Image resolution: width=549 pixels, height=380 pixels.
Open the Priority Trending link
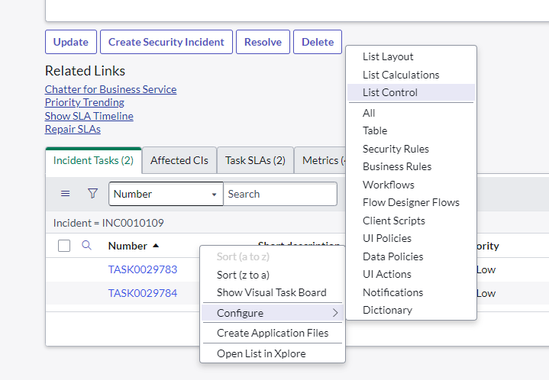coord(84,102)
